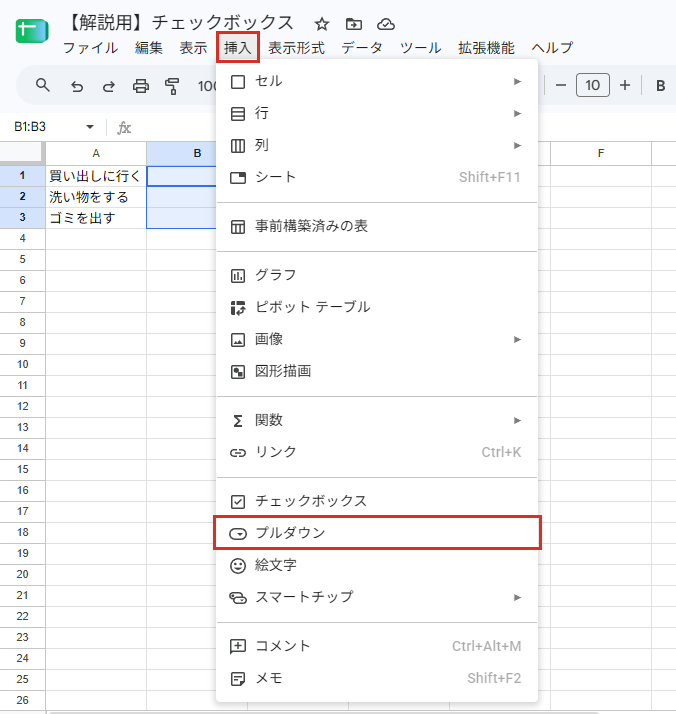Expand the 関数 submenu

376,420
